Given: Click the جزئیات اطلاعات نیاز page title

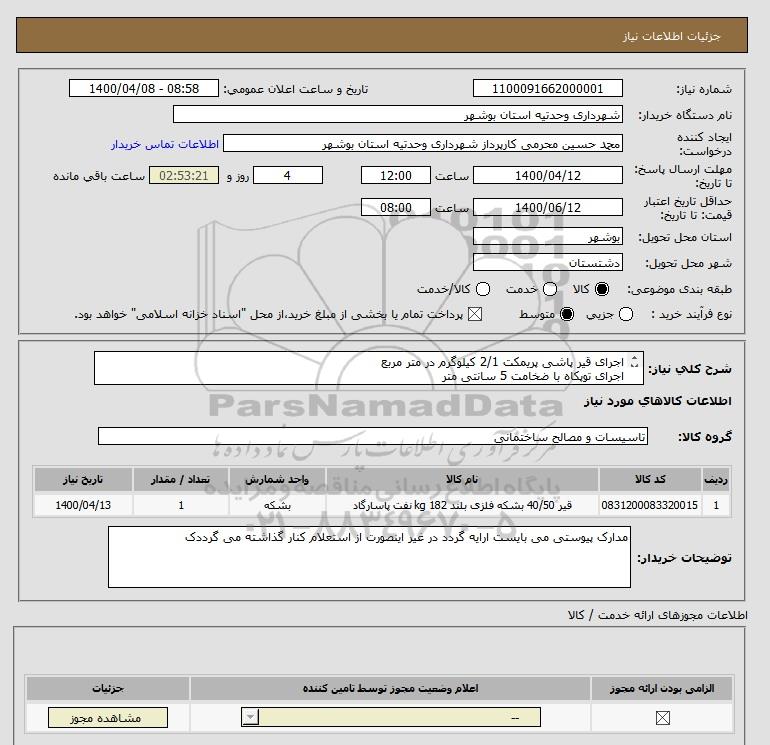Looking at the screenshot, I should tap(671, 36).
